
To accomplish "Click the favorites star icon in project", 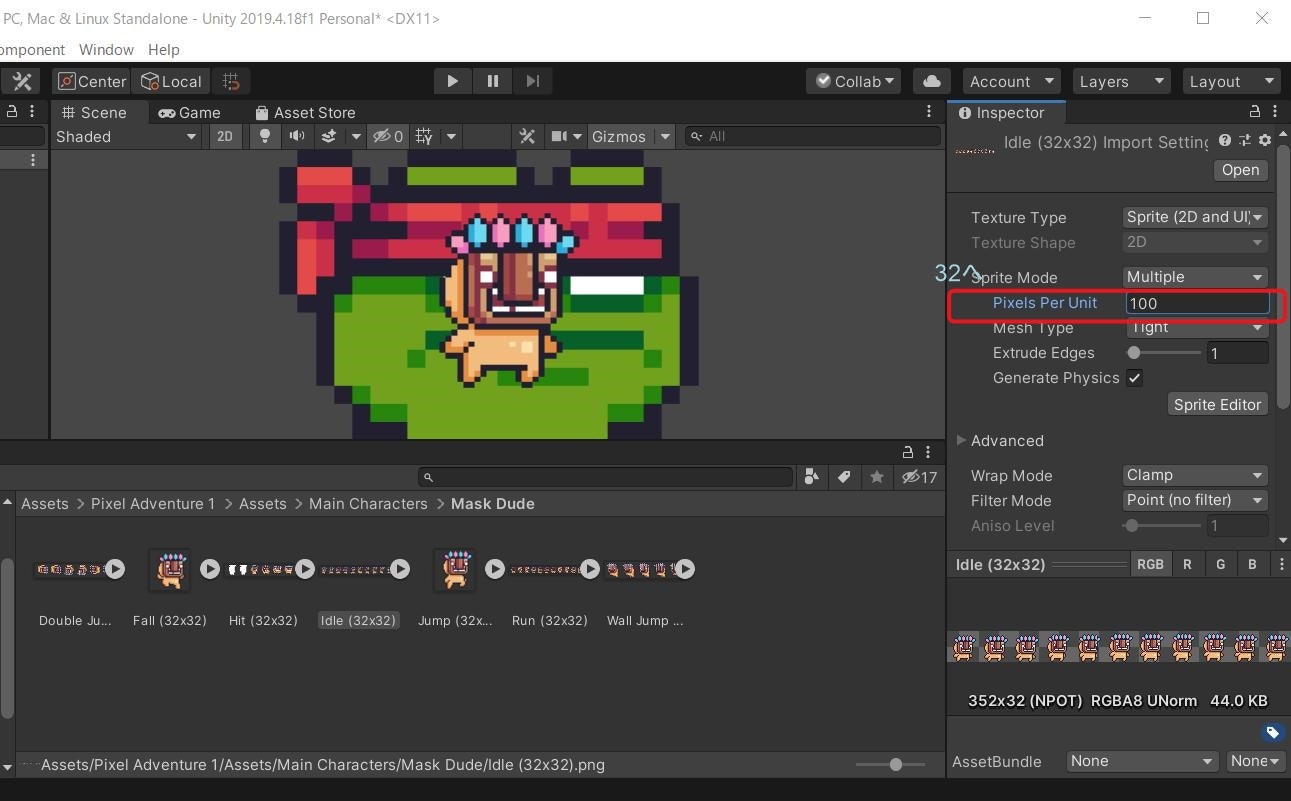I will [x=877, y=477].
